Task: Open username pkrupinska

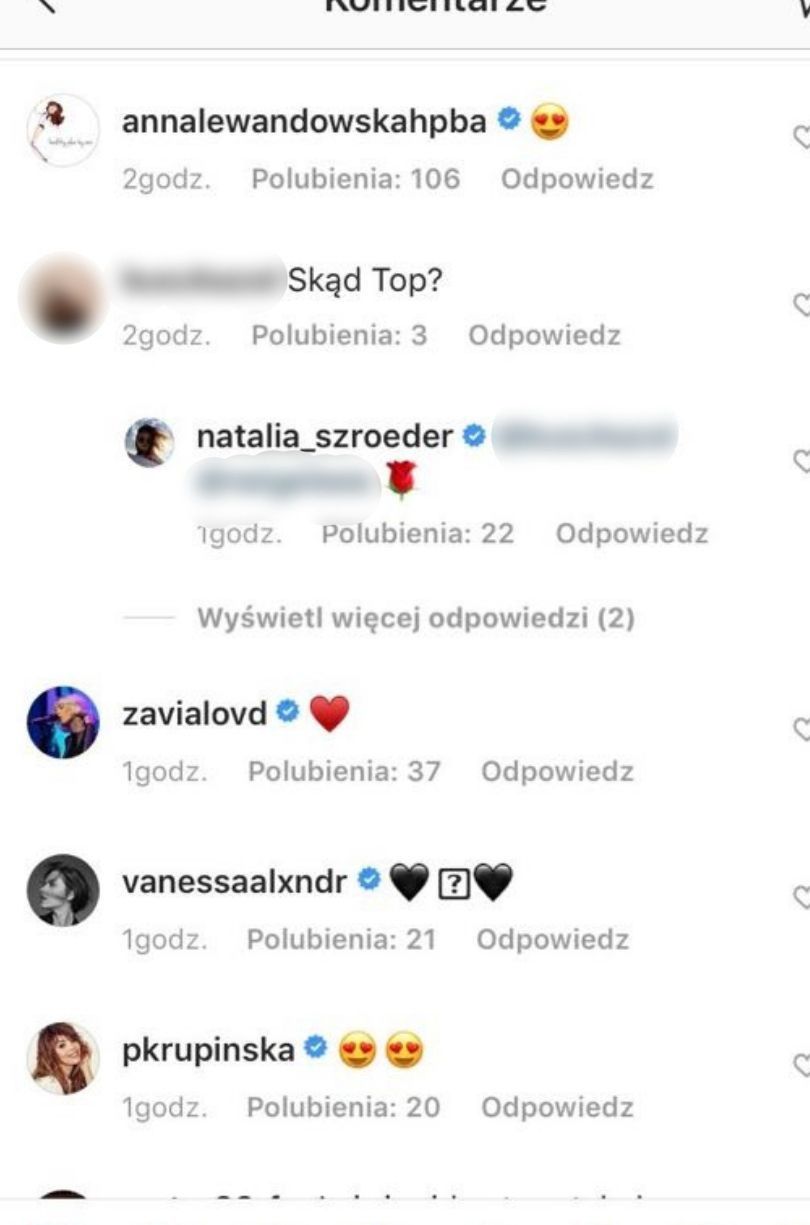Action: tap(208, 1051)
